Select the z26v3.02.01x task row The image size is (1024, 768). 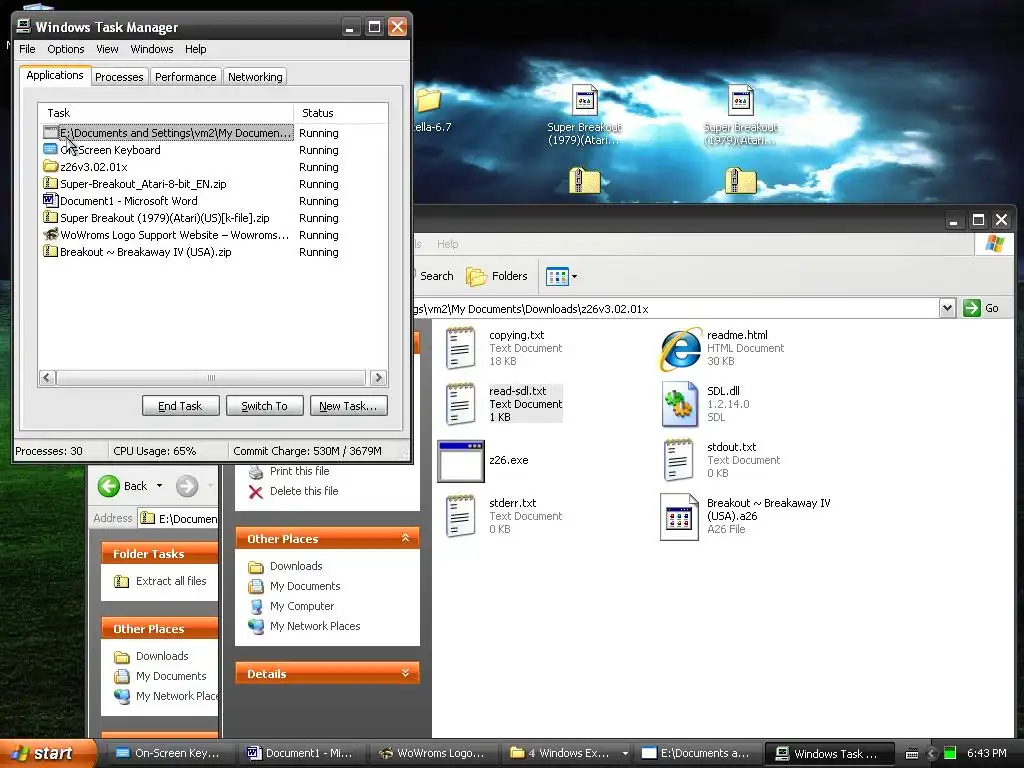[191, 167]
